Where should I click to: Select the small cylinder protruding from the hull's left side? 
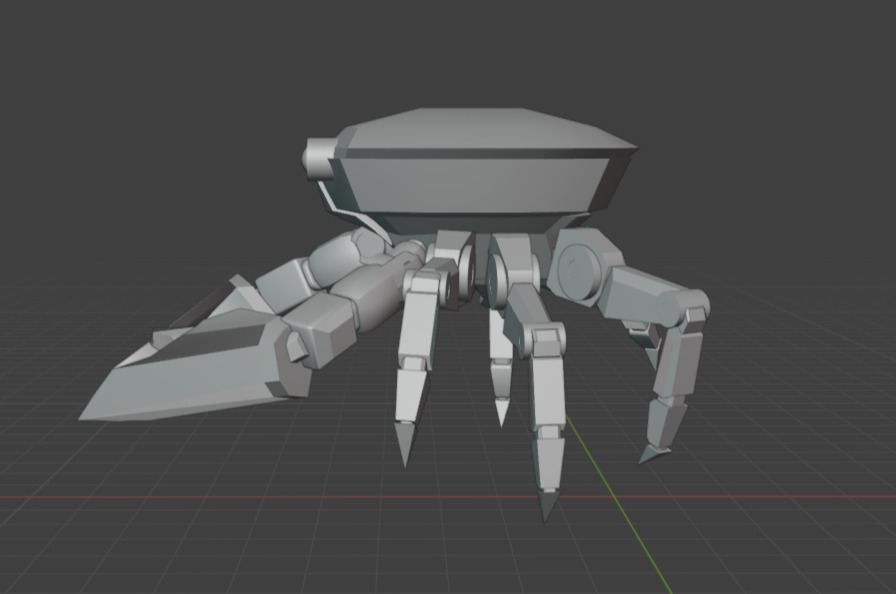coord(318,159)
